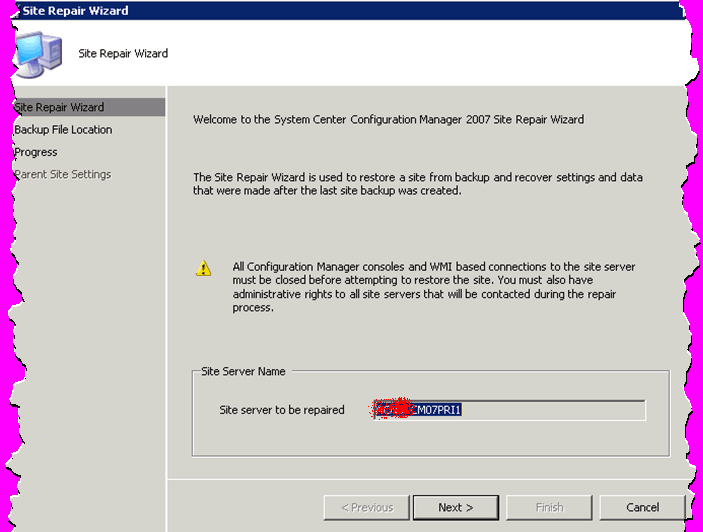This screenshot has height=532, width=703.
Task: Click the Cancel button
Action: [x=642, y=507]
